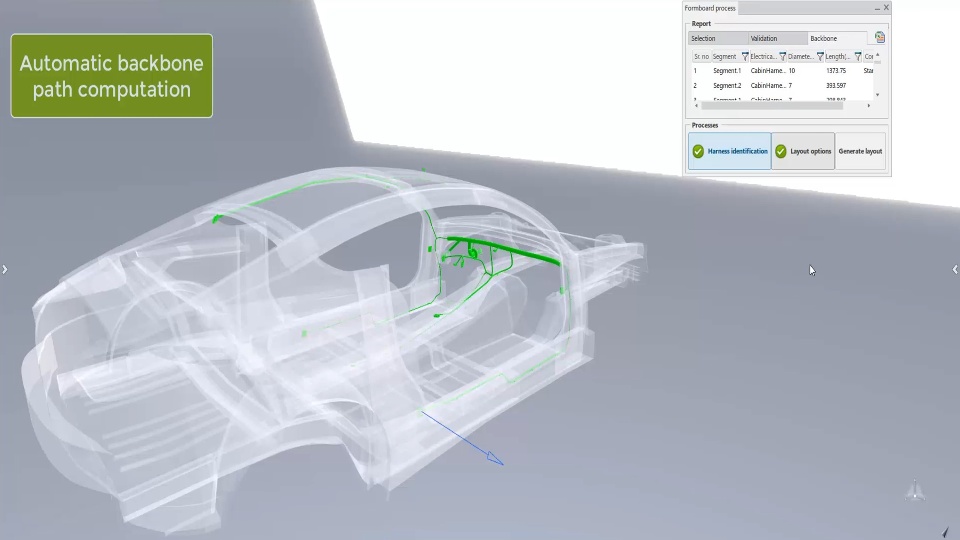Switch to the Validation tab
960x540 pixels.
(777, 39)
